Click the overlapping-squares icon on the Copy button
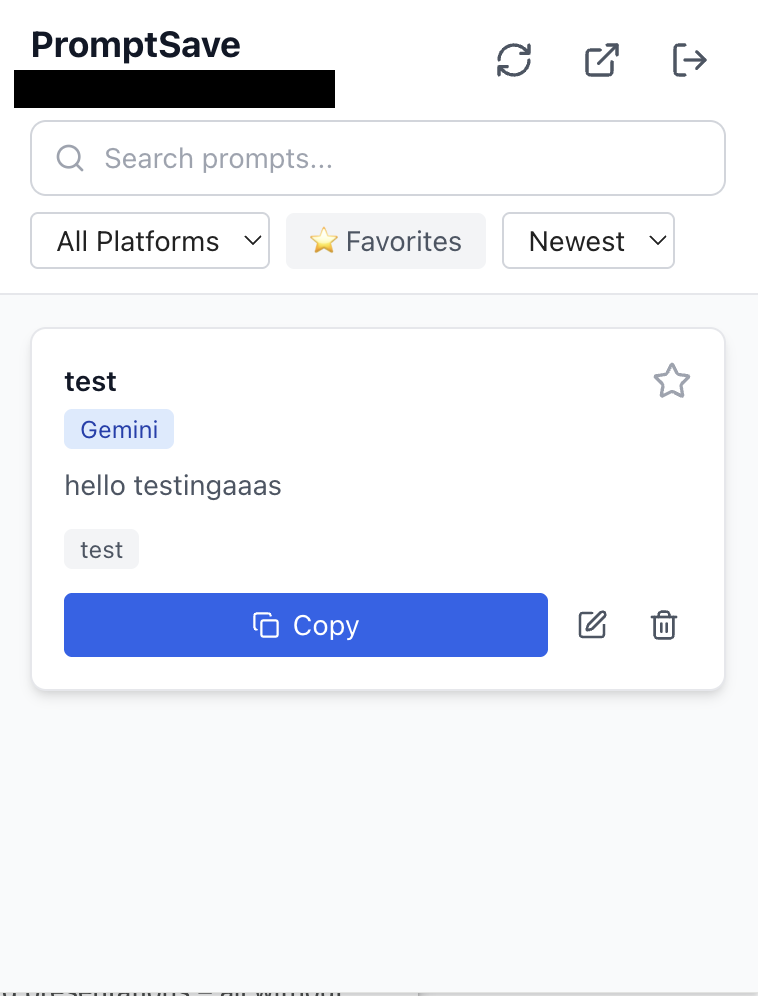758x996 pixels. 266,626
